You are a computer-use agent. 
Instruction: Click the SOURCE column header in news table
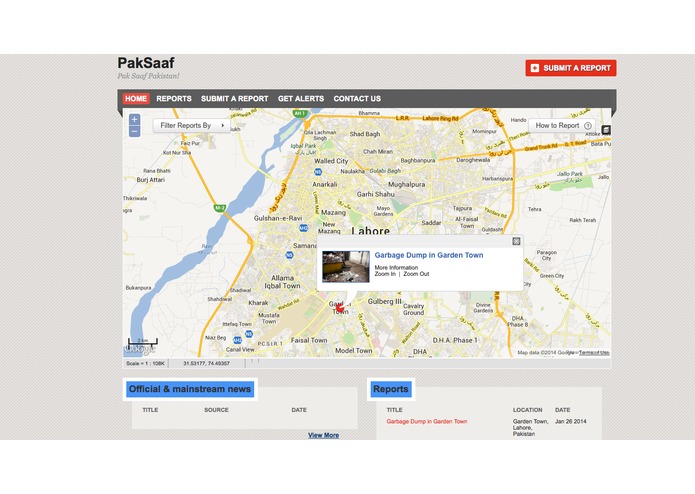tap(216, 410)
